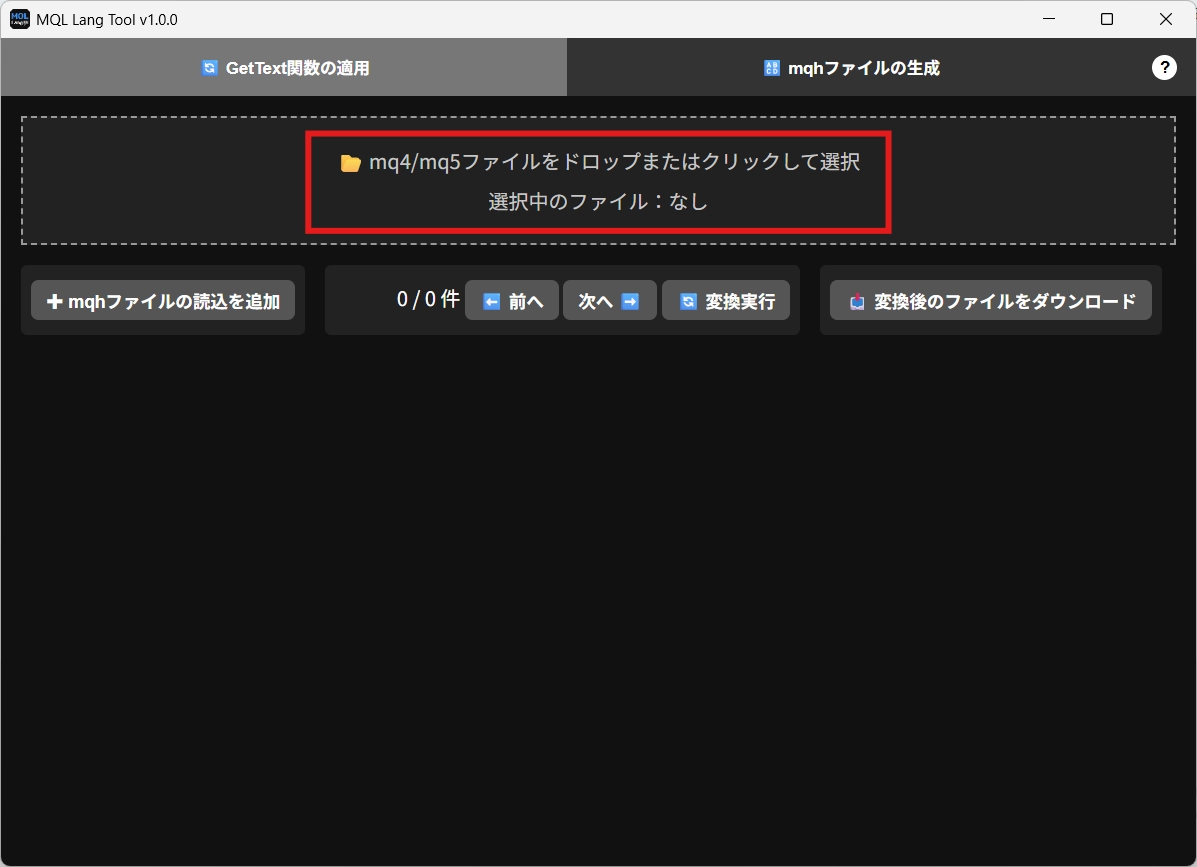Viewport: 1197px width, 867px height.
Task: Minimize the MQL Lang Tool window
Action: pyautogui.click(x=1049, y=19)
